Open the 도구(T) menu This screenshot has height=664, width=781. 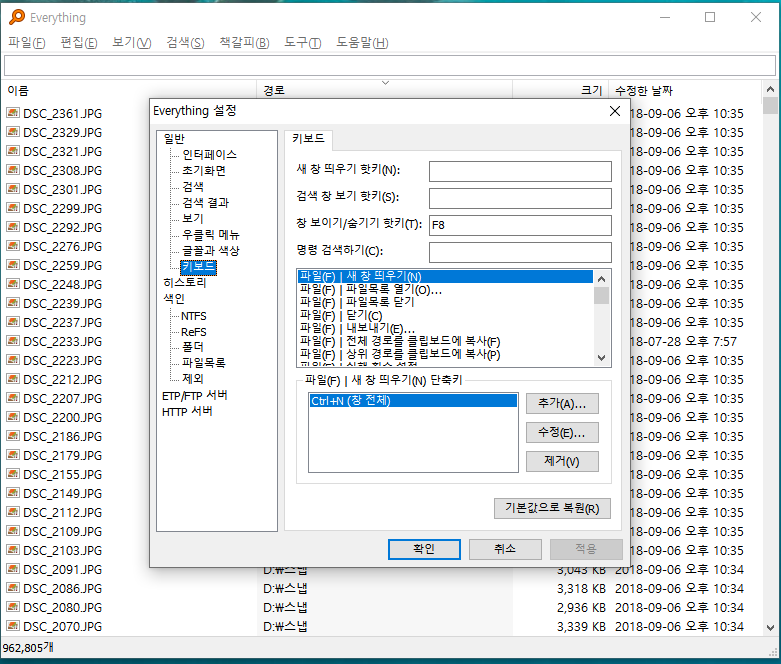(x=303, y=42)
